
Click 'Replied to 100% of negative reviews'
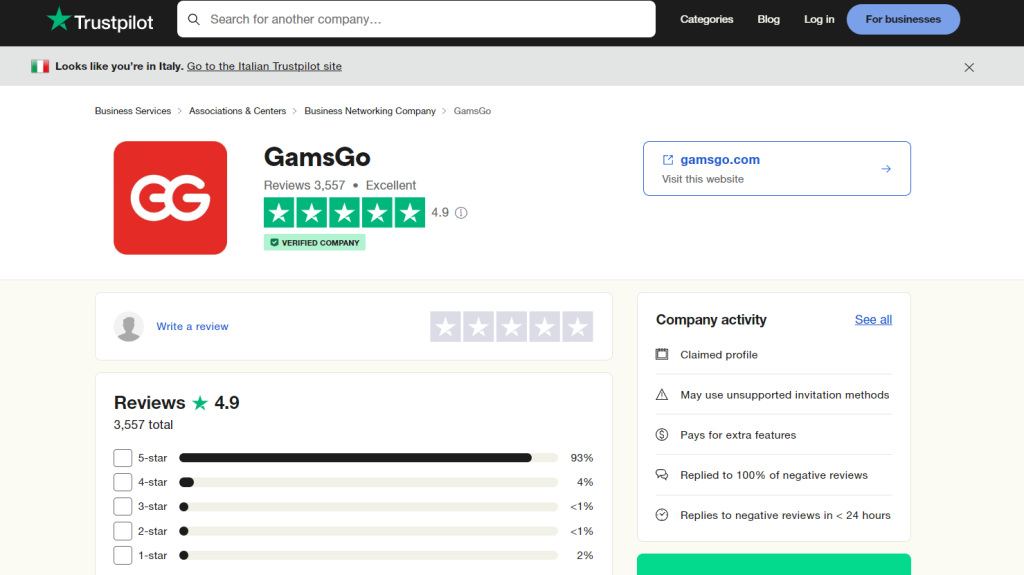pos(774,475)
